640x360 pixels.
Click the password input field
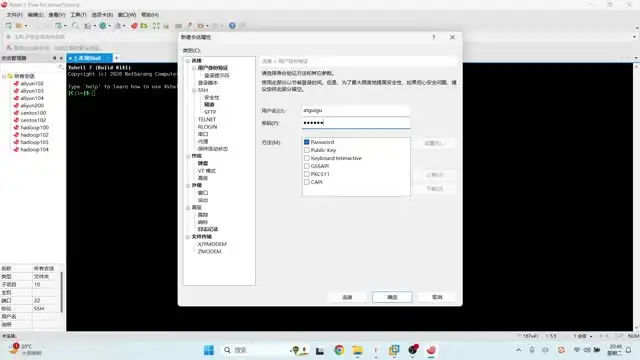356,123
